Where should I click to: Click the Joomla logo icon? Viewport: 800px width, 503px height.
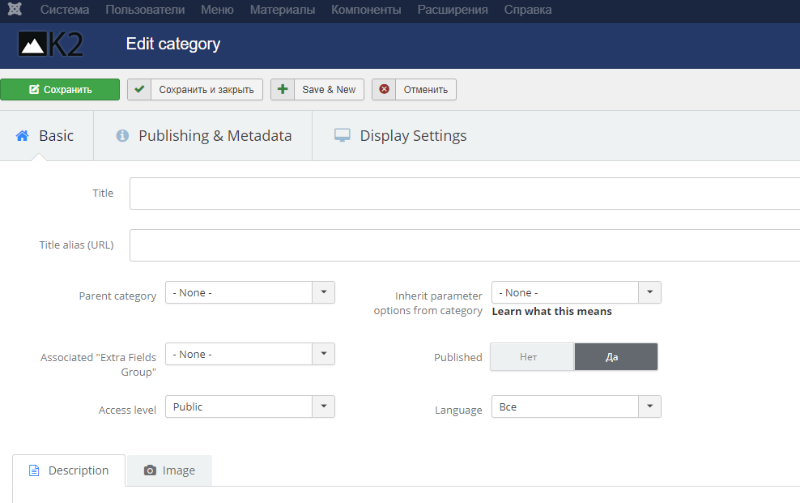[x=15, y=9]
